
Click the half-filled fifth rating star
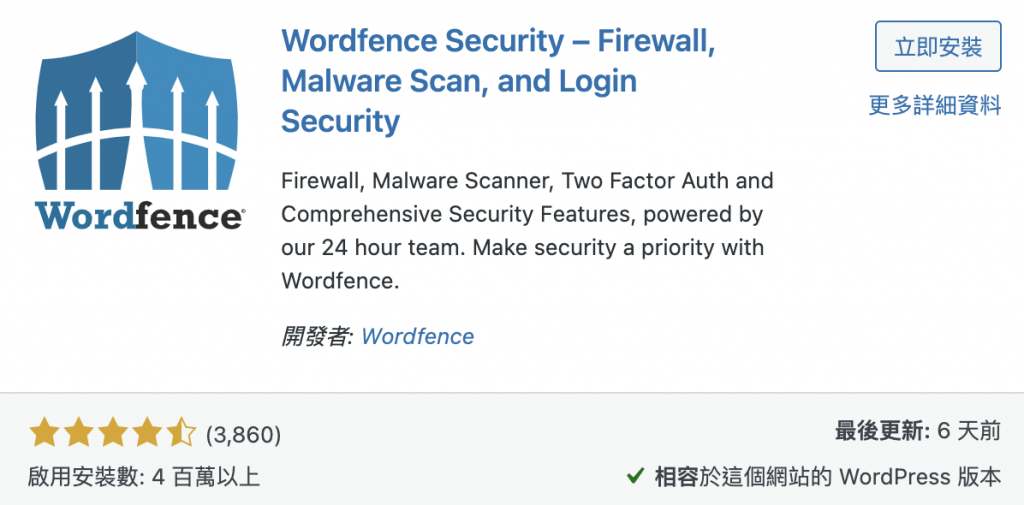tap(182, 434)
